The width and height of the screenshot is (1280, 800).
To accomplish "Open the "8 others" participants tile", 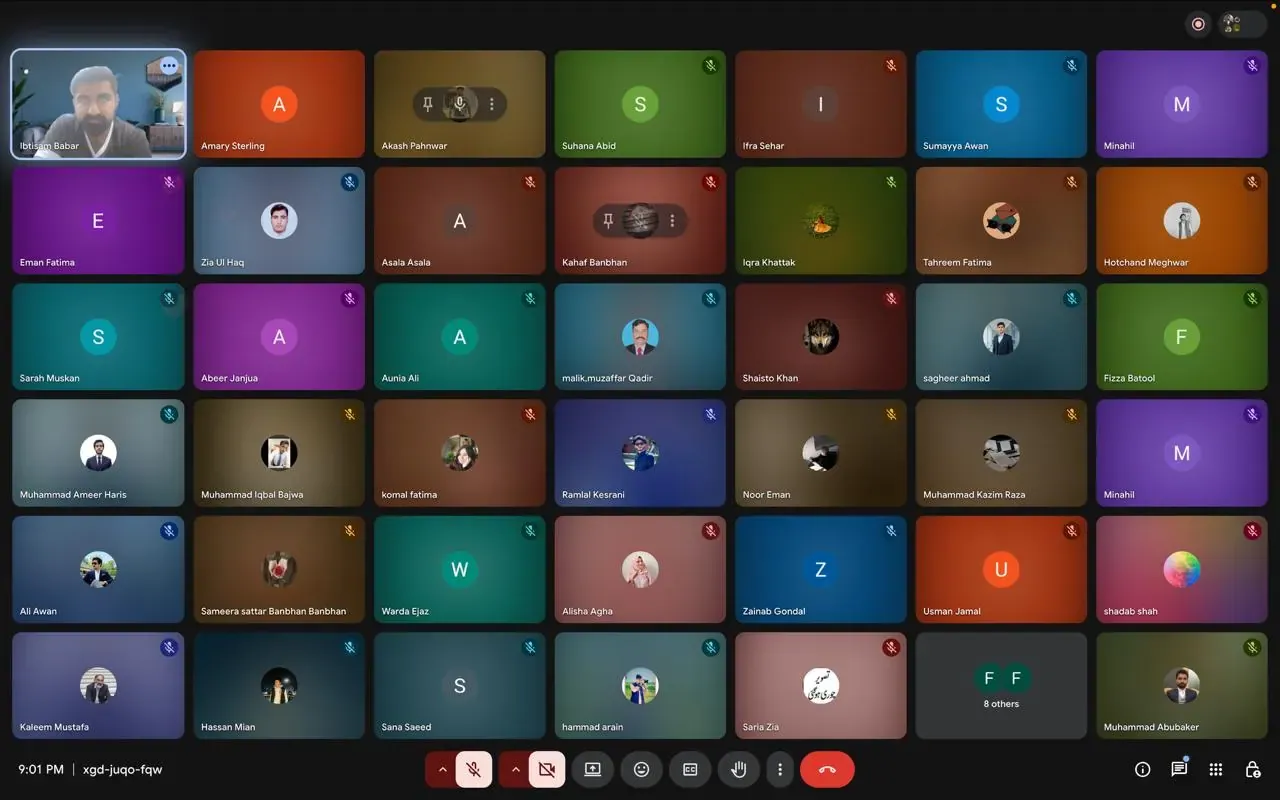I will 1001,685.
